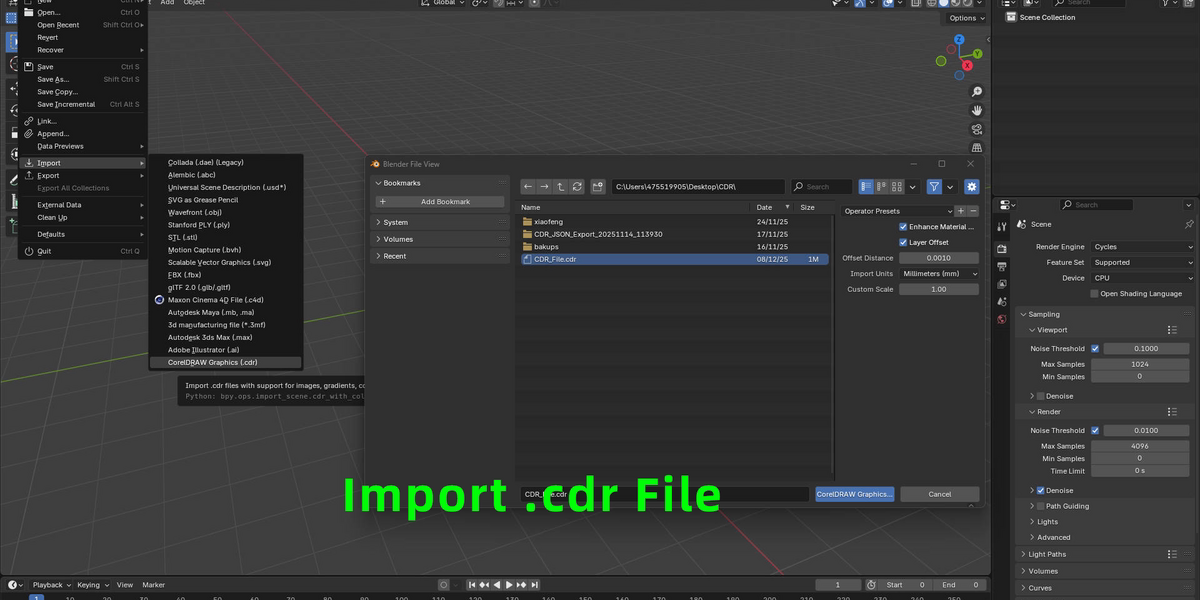
Task: Uncheck the Layer Offset option
Action: point(903,242)
